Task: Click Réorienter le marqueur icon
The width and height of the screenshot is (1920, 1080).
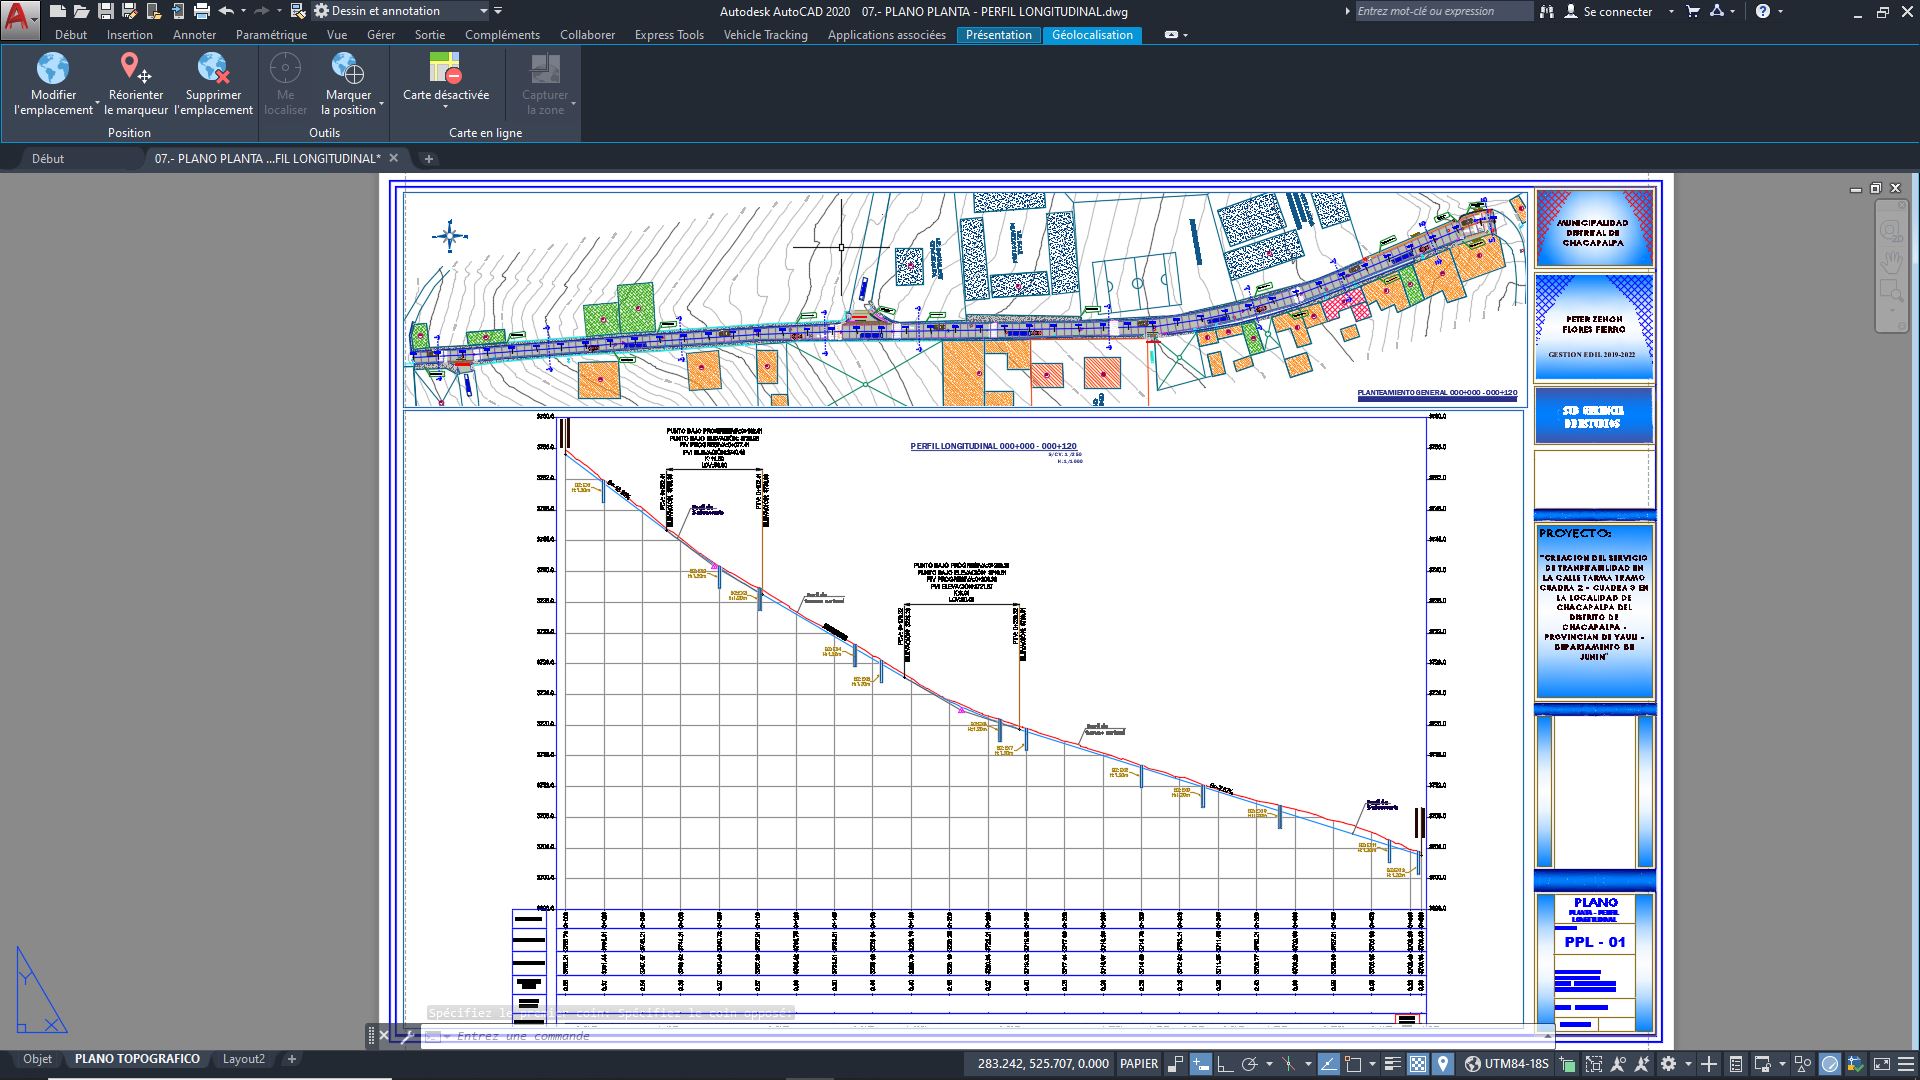Action: pos(135,68)
